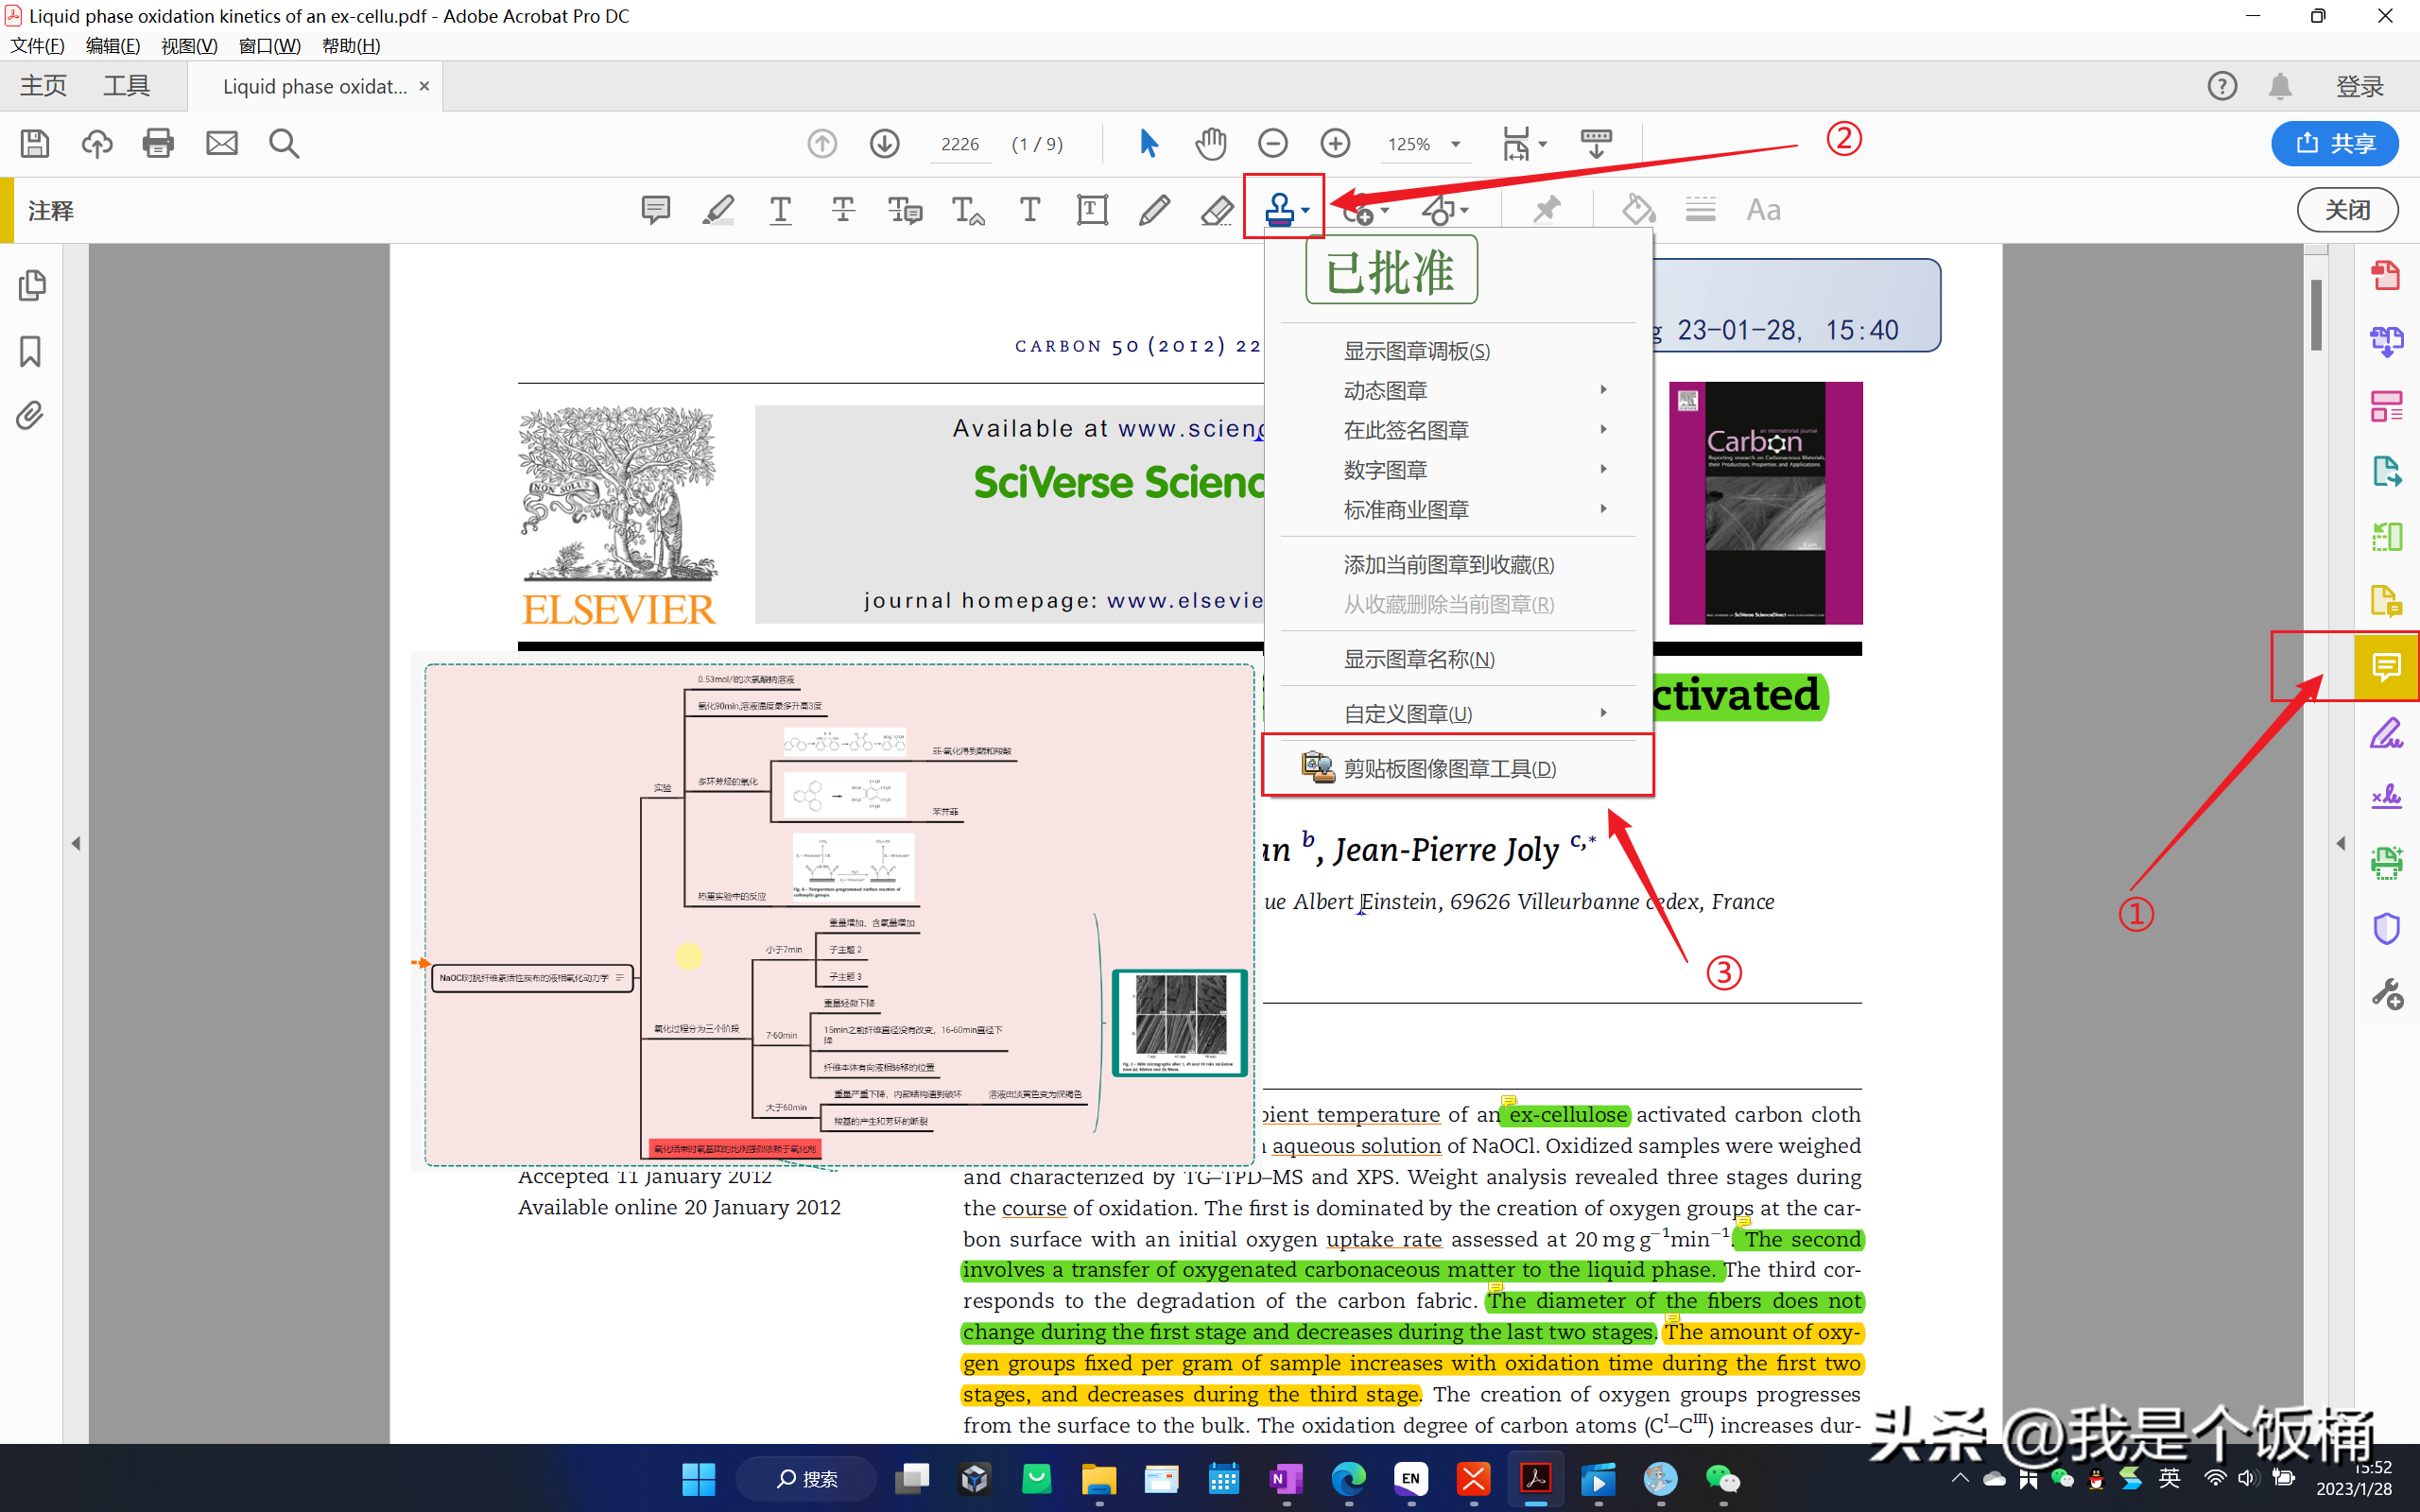Screen dimensions: 2420x1512
Task: Click the upload to cloud icon
Action: 97,144
